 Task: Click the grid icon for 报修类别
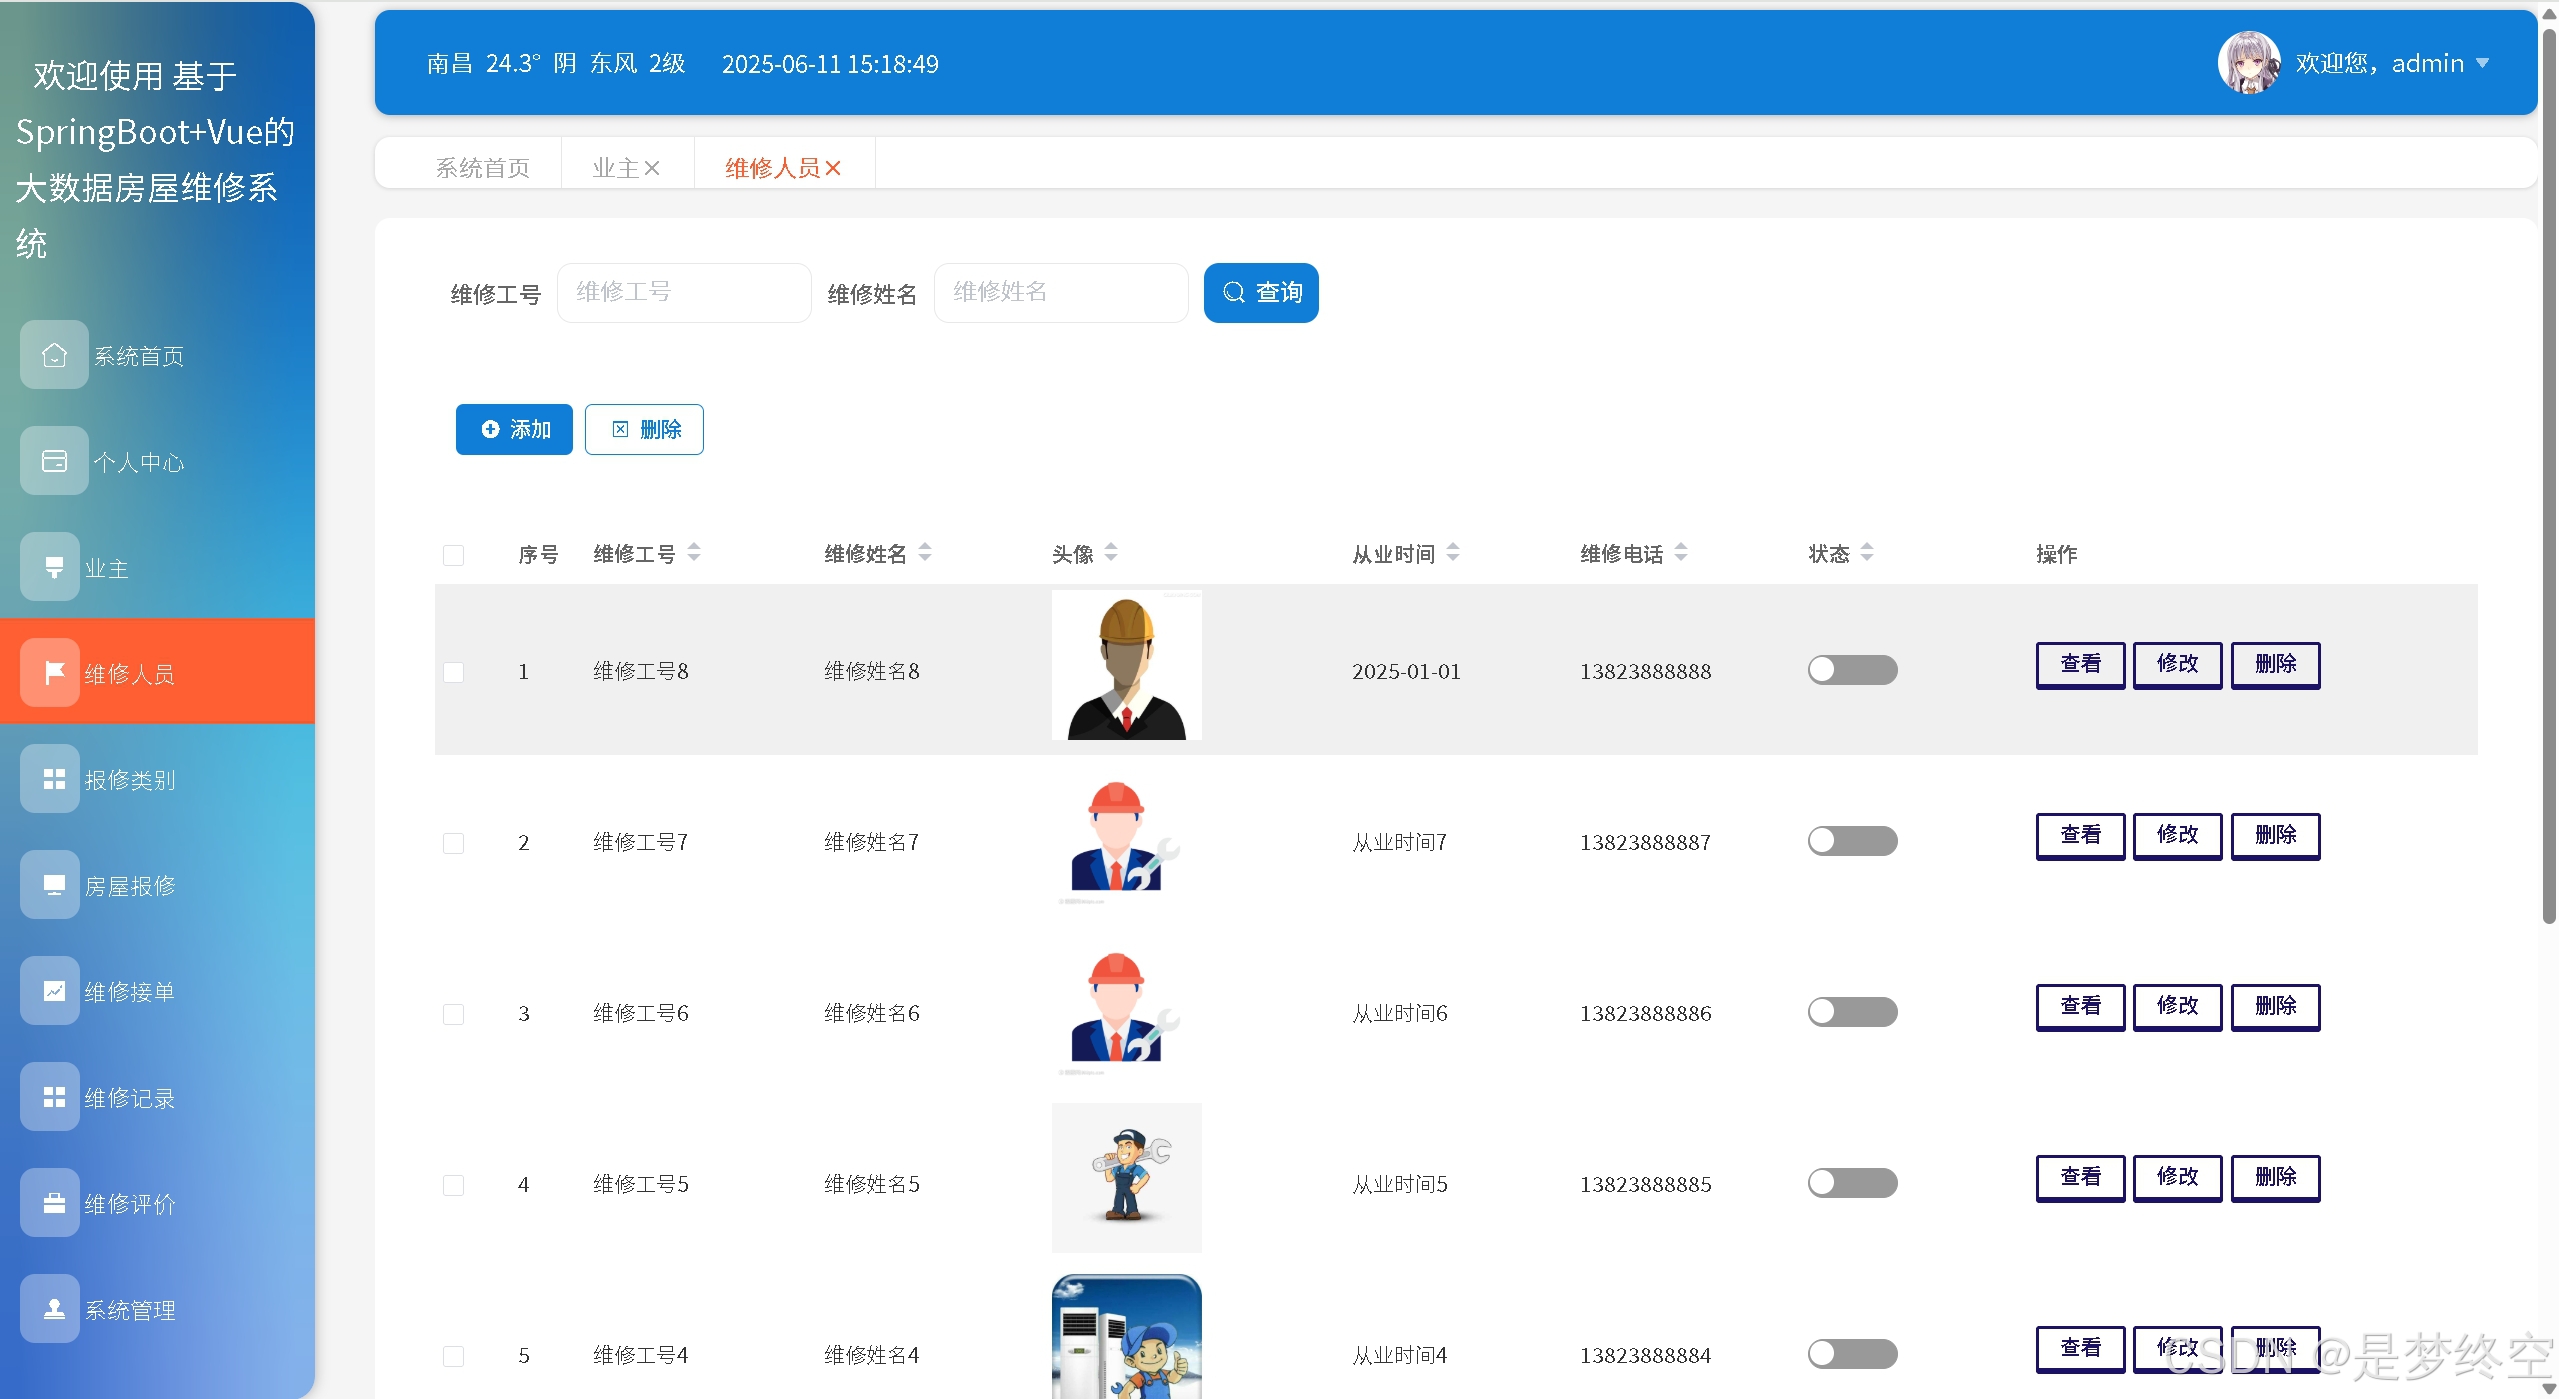tap(54, 779)
